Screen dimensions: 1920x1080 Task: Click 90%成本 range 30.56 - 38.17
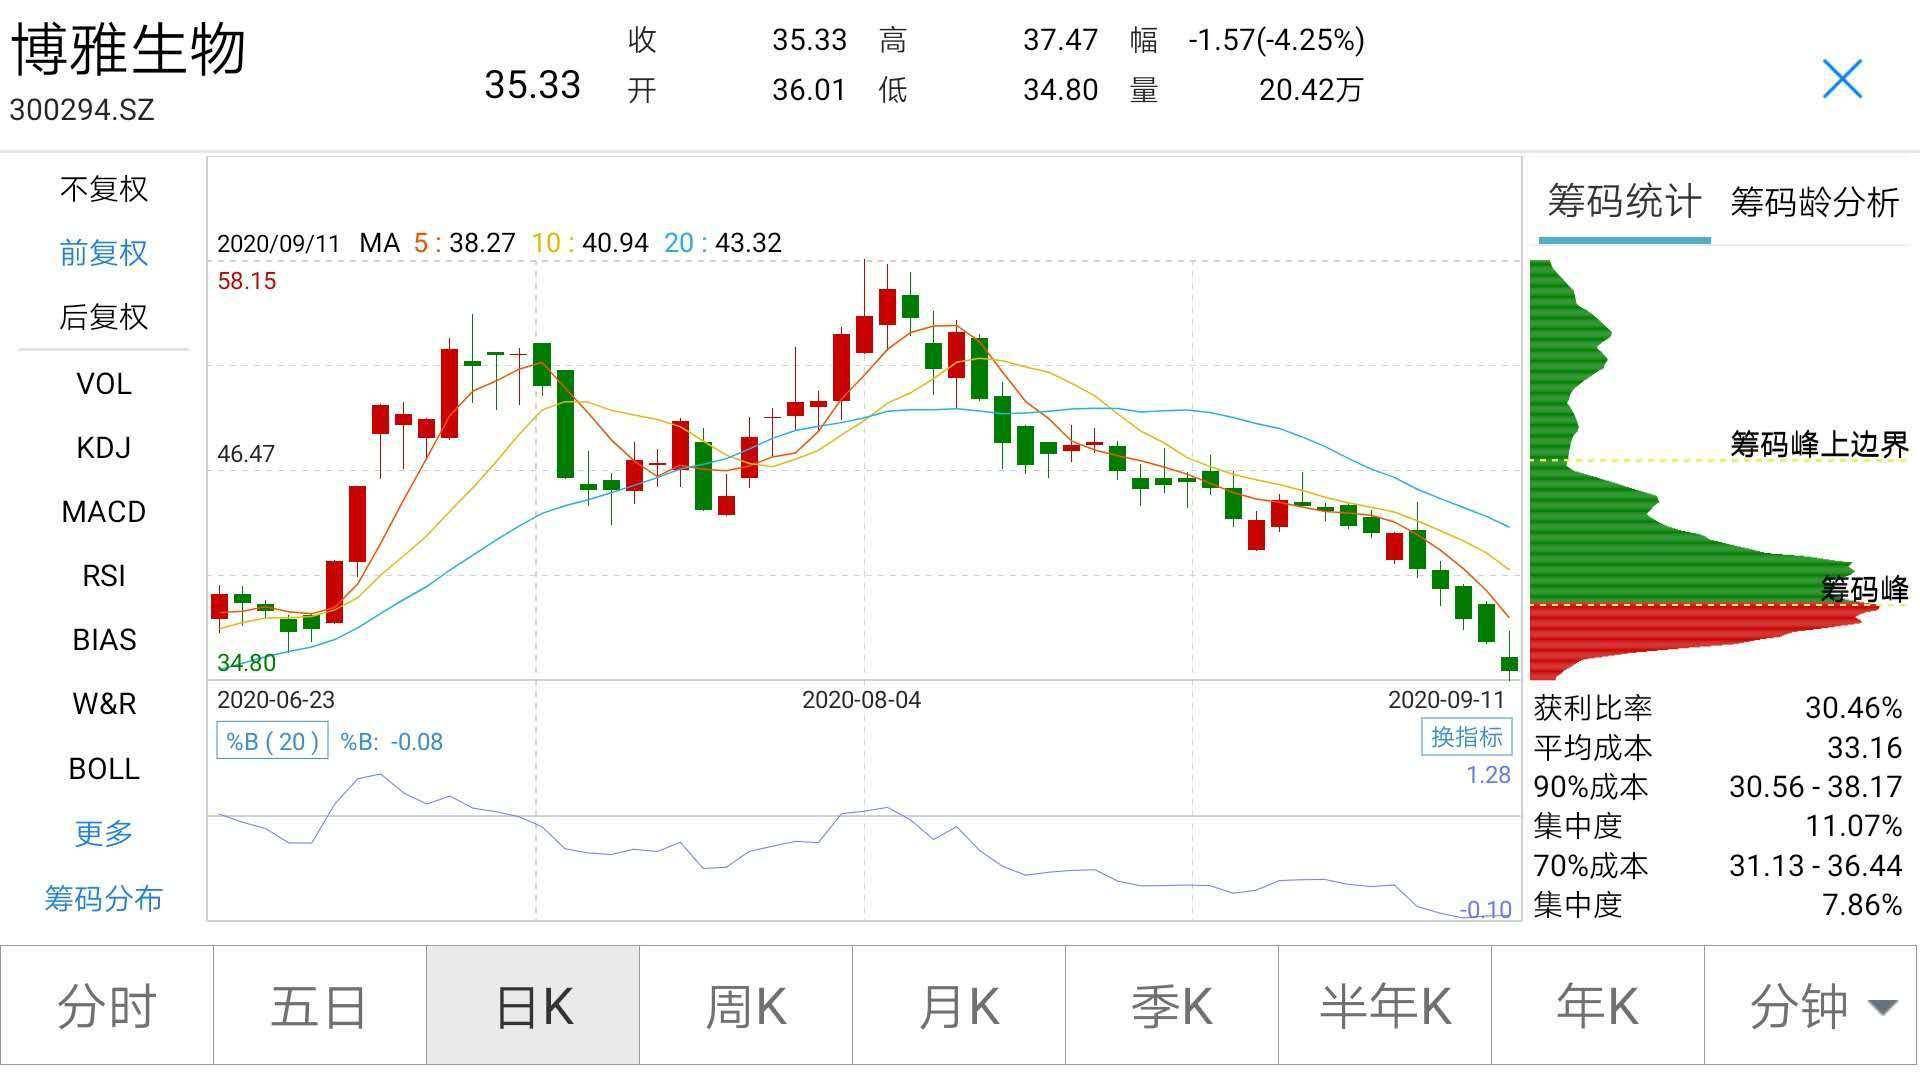click(x=1815, y=787)
